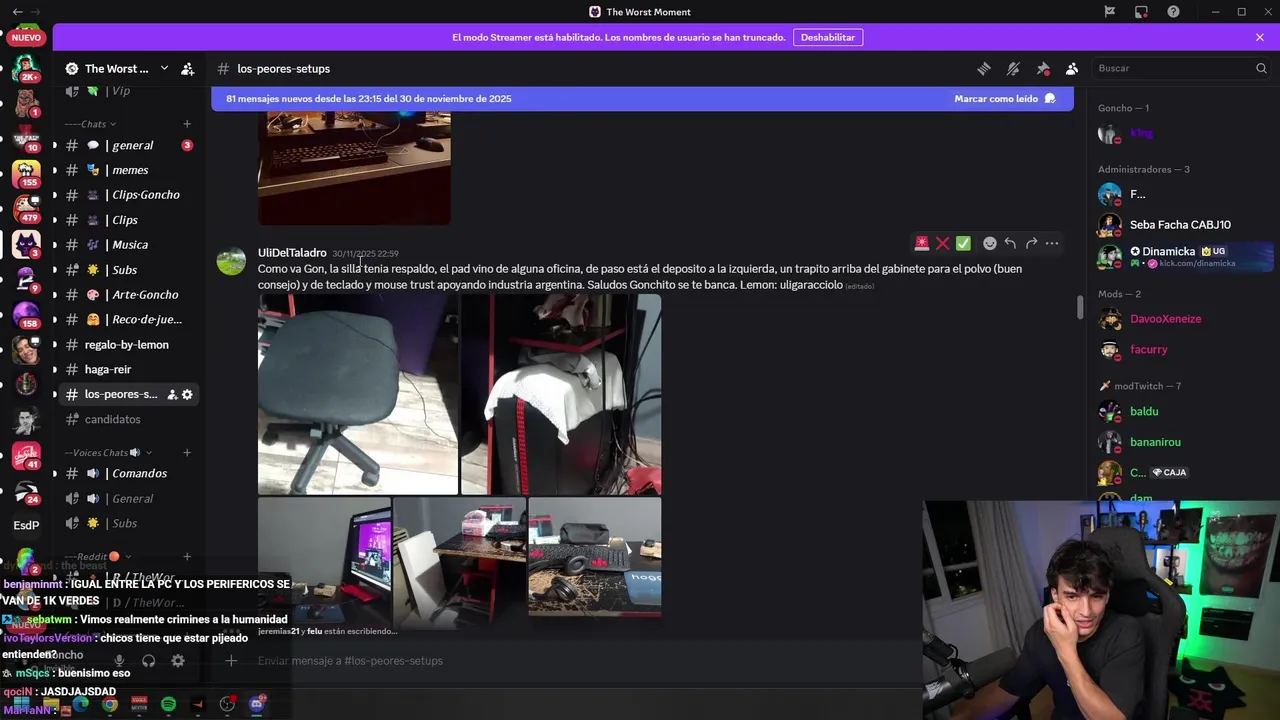Switch to the haga-reir channel
This screenshot has width=1280, height=720.
128,370
